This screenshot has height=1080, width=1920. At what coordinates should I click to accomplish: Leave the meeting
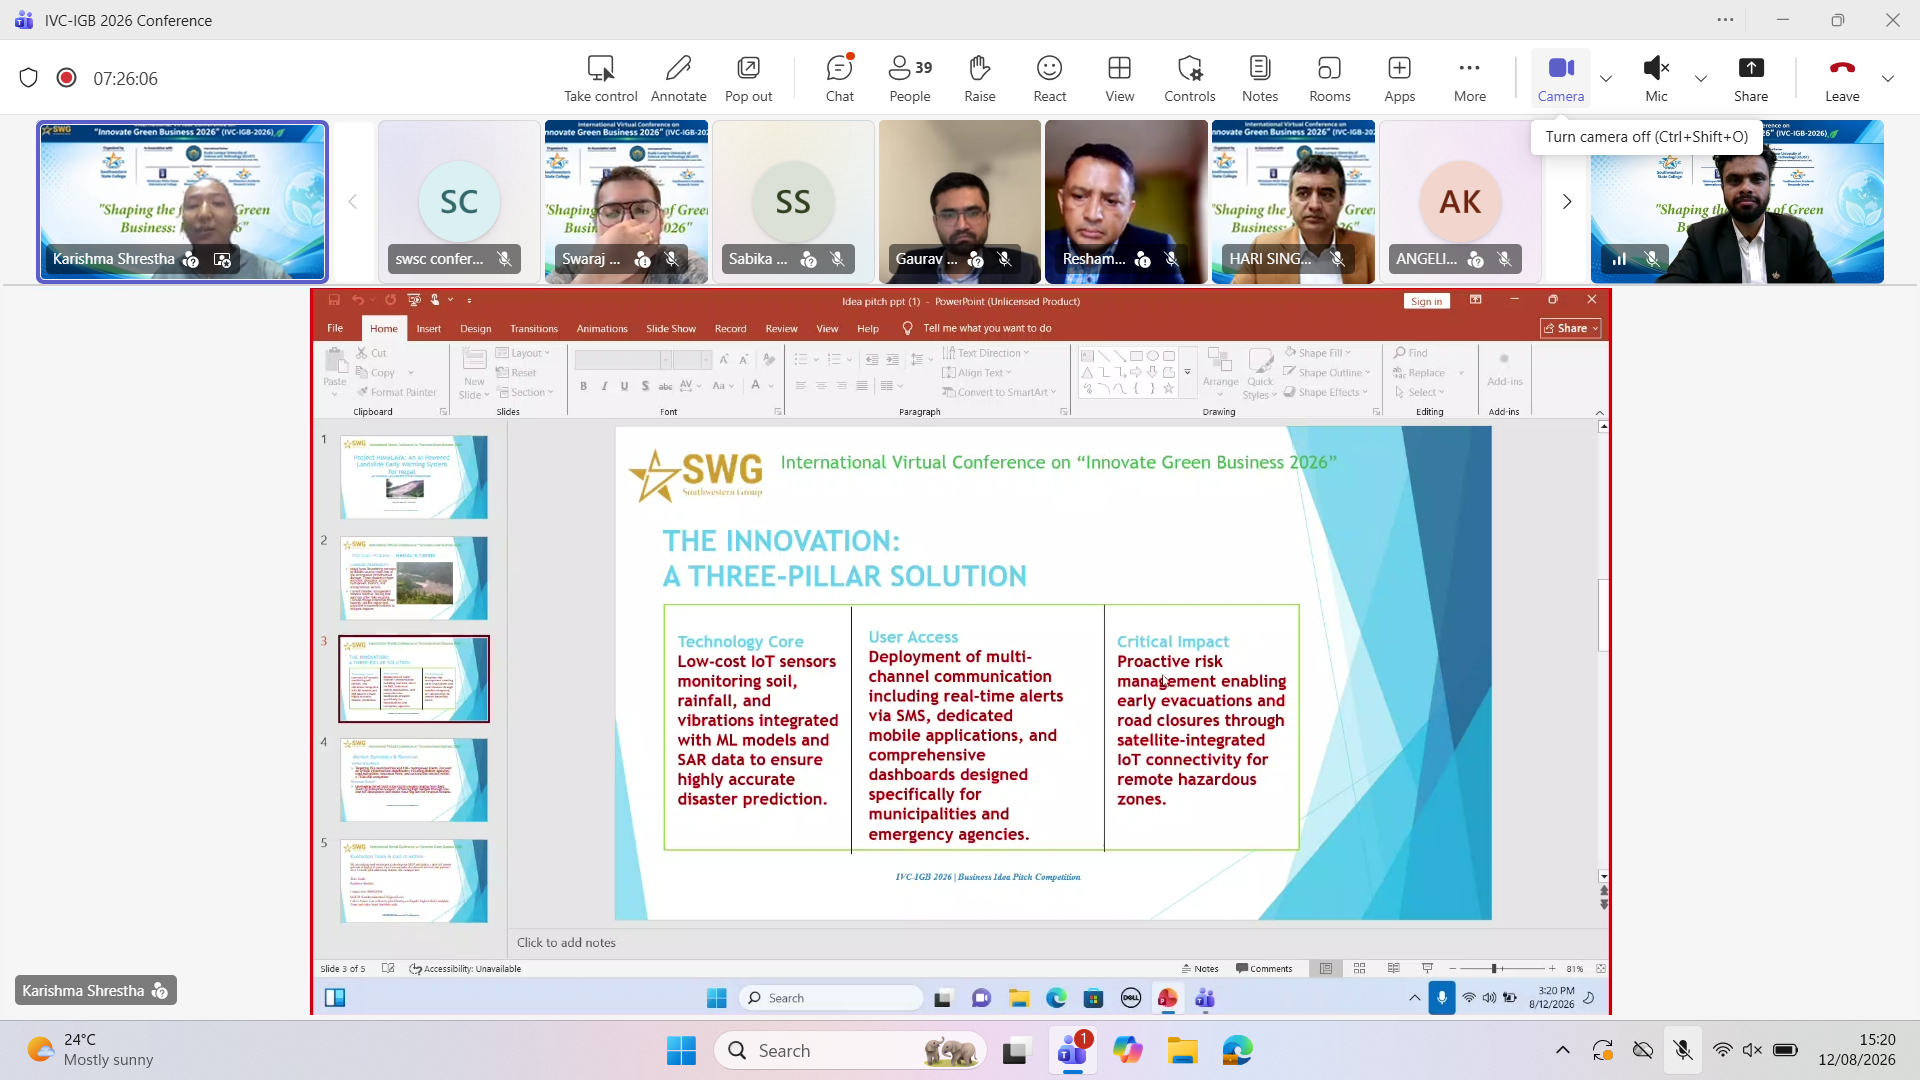pos(1841,79)
